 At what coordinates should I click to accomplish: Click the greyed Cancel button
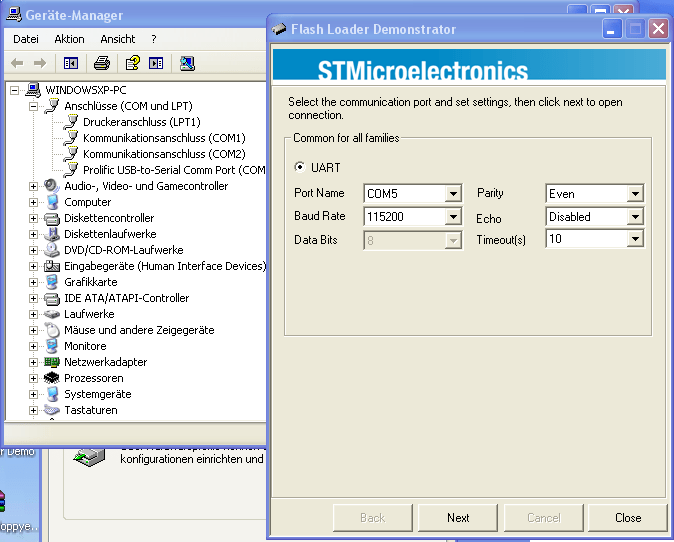click(x=543, y=518)
